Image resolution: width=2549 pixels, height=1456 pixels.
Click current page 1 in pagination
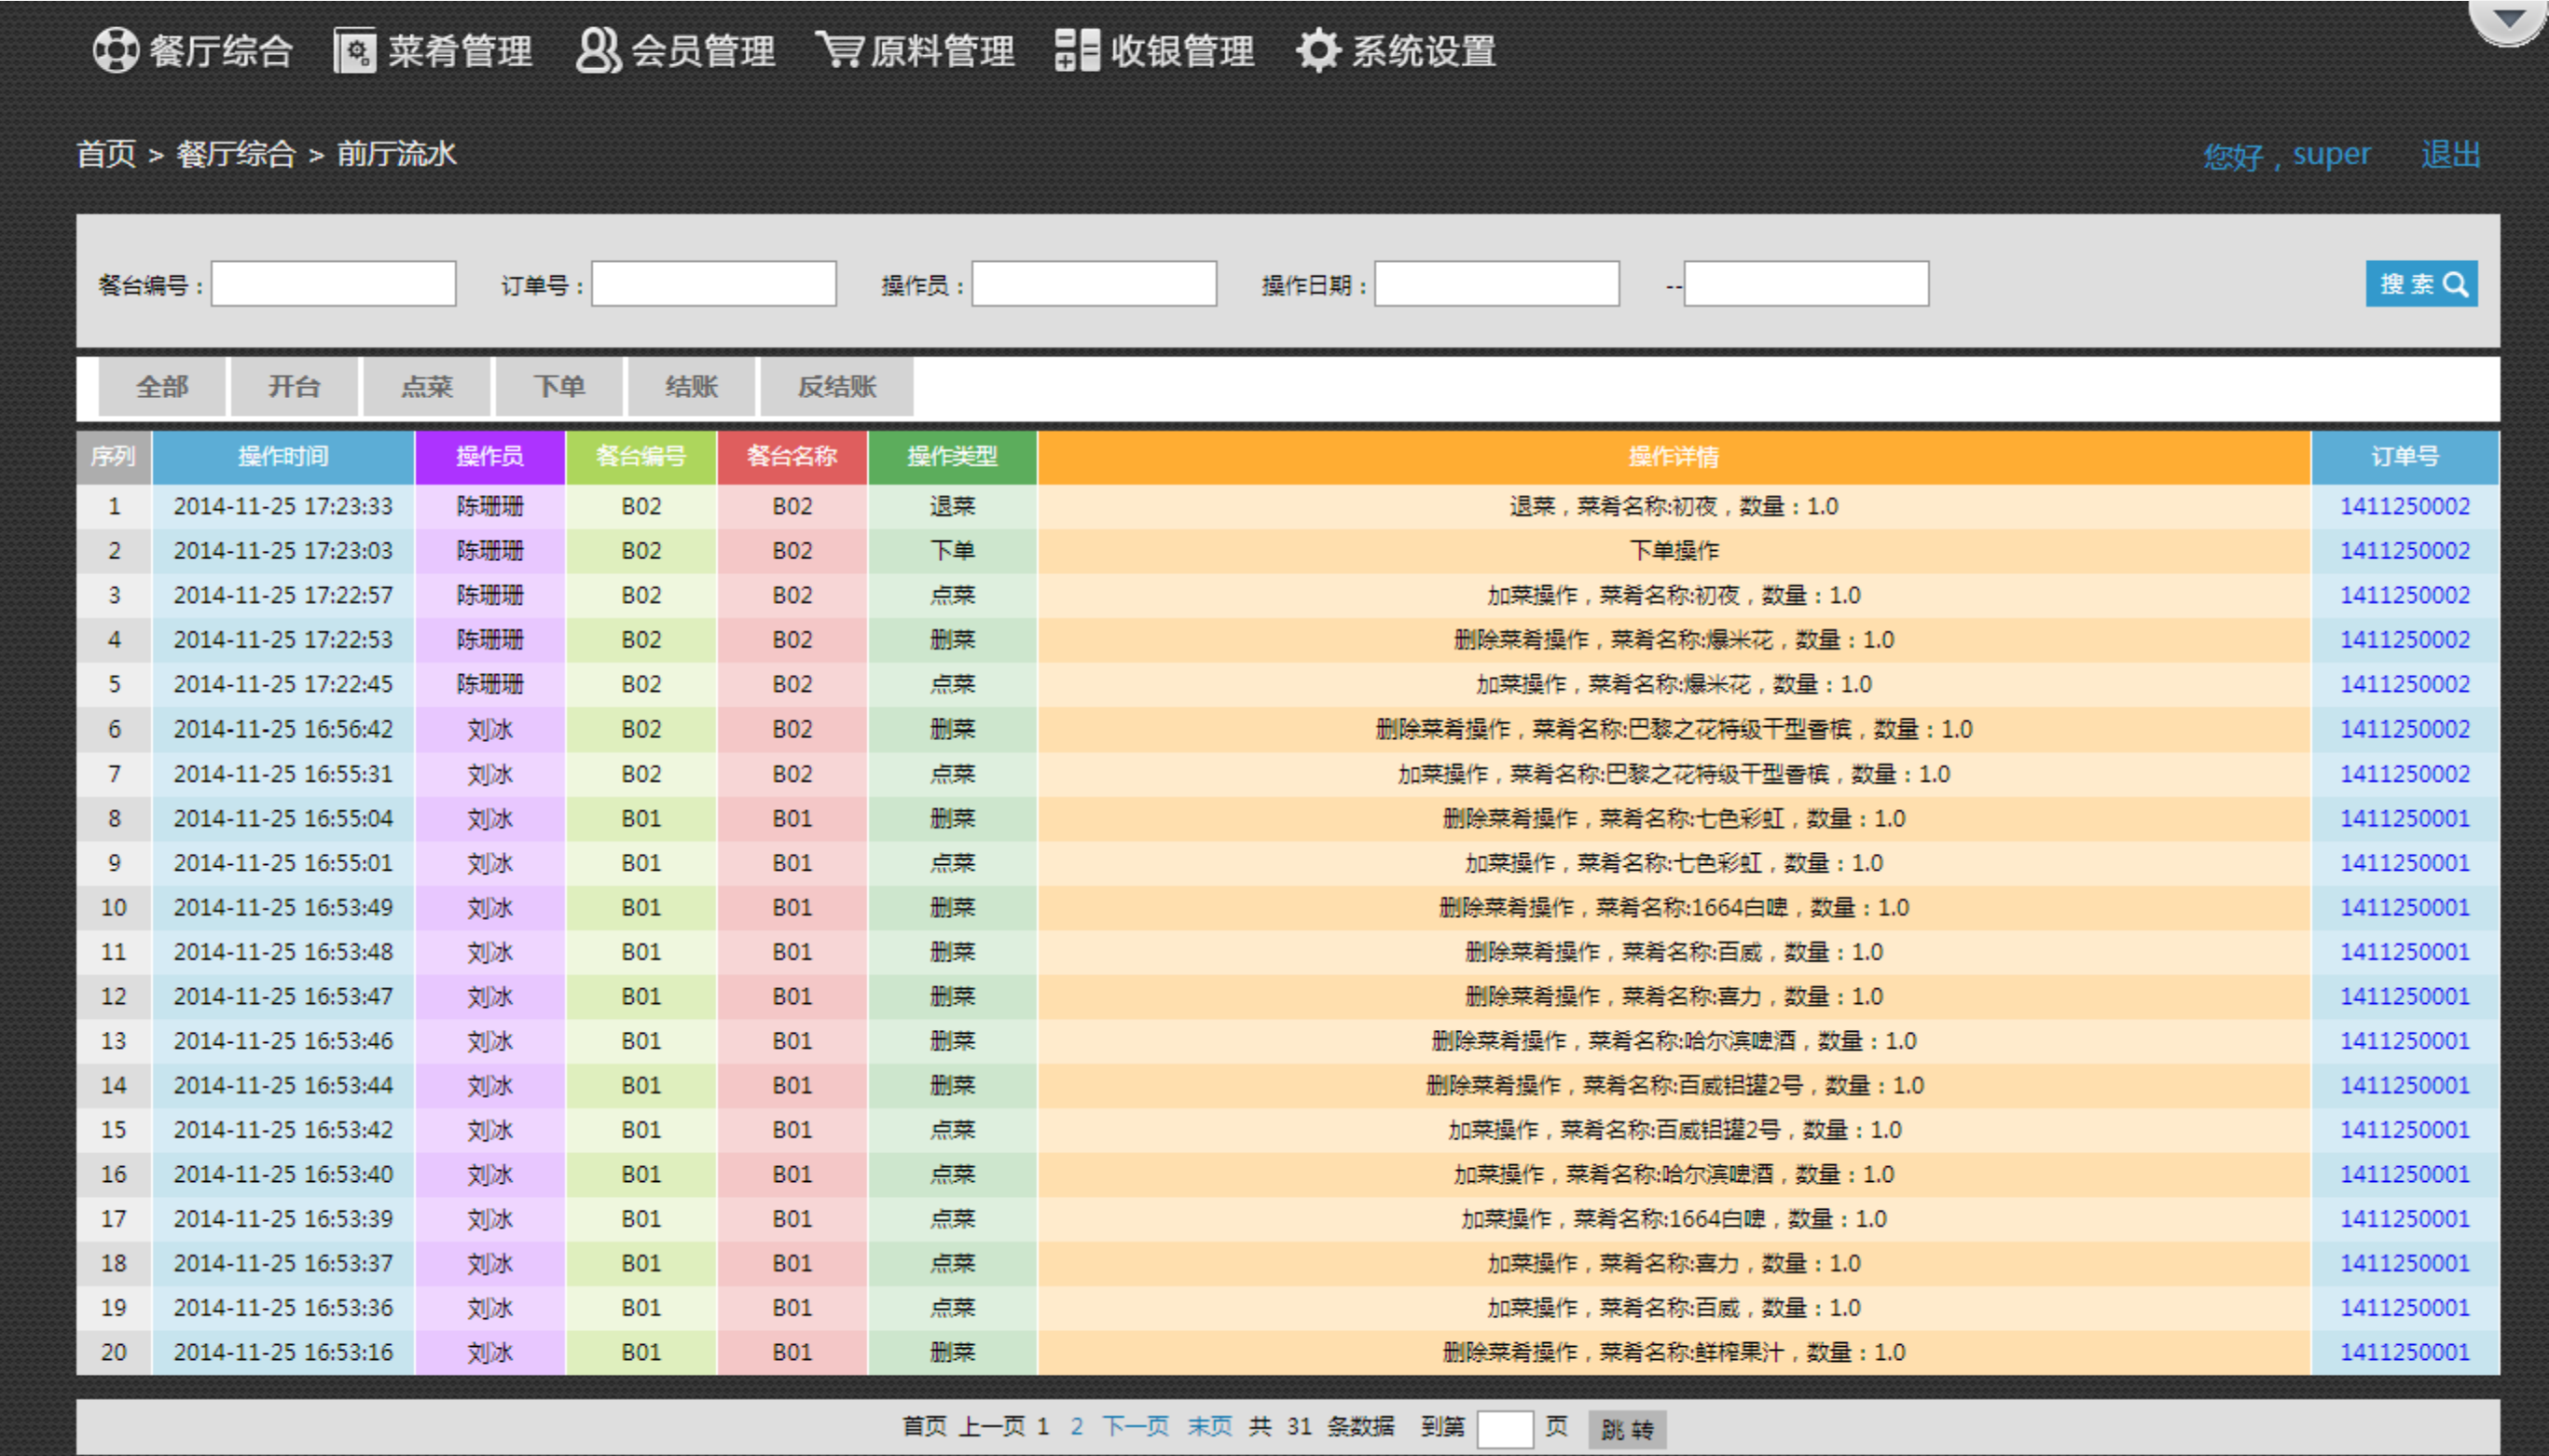(x=1043, y=1427)
